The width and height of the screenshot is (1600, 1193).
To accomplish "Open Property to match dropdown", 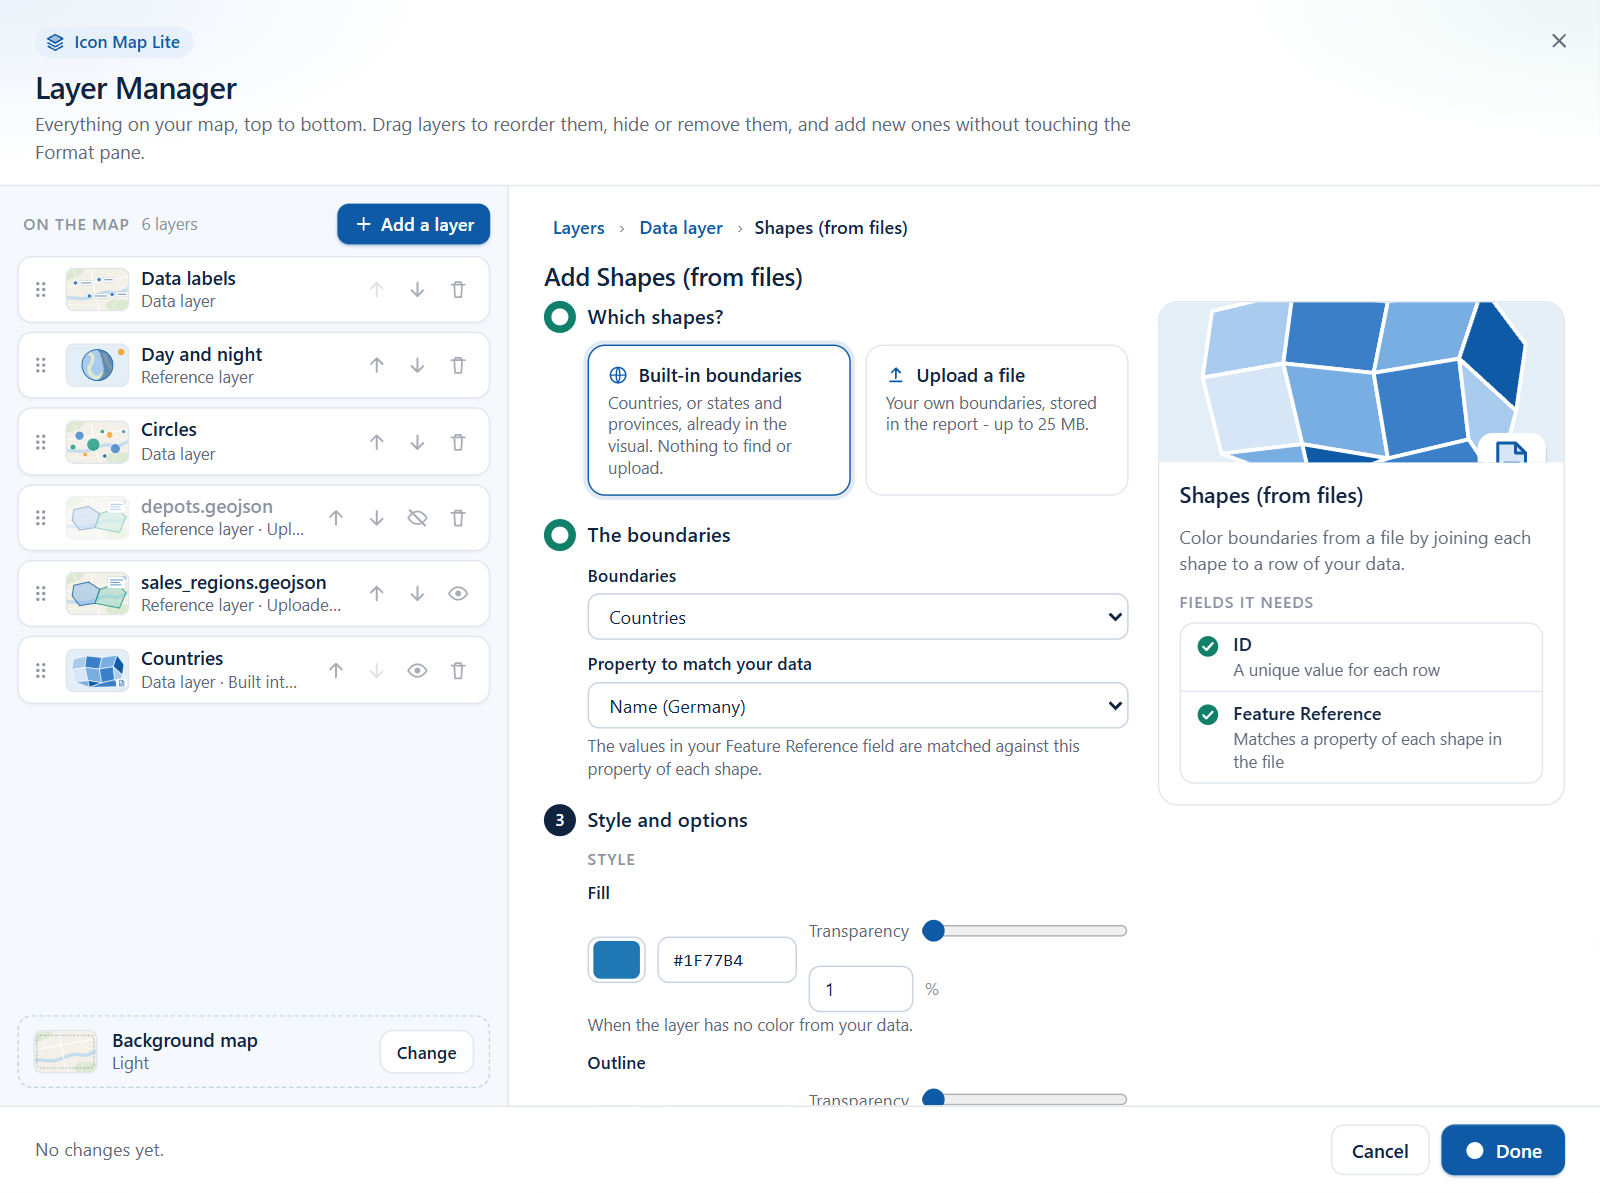I will (x=858, y=706).
